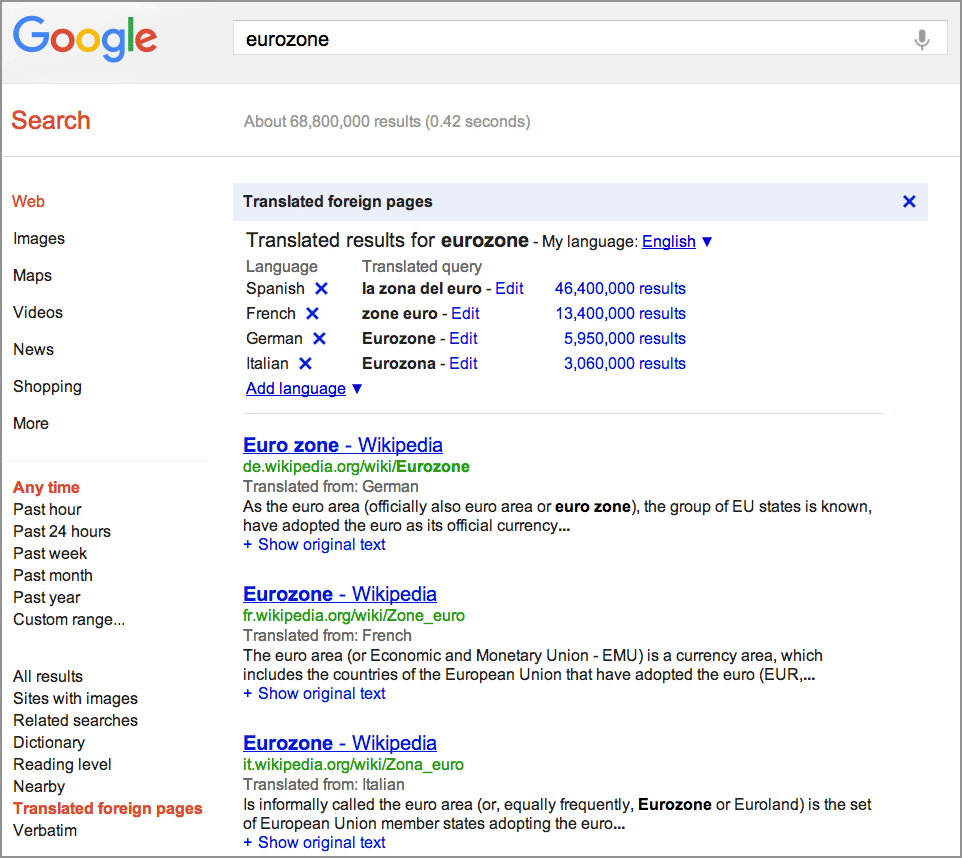962x858 pixels.
Task: Expand the Add language dropdown
Action: click(304, 389)
